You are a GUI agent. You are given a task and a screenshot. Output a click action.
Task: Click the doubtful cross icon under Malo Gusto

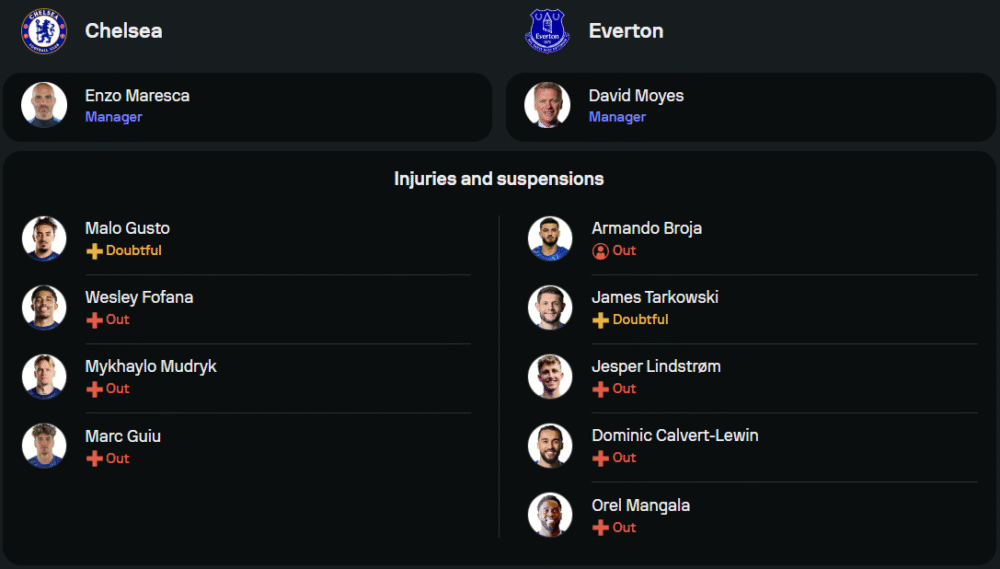(x=95, y=251)
